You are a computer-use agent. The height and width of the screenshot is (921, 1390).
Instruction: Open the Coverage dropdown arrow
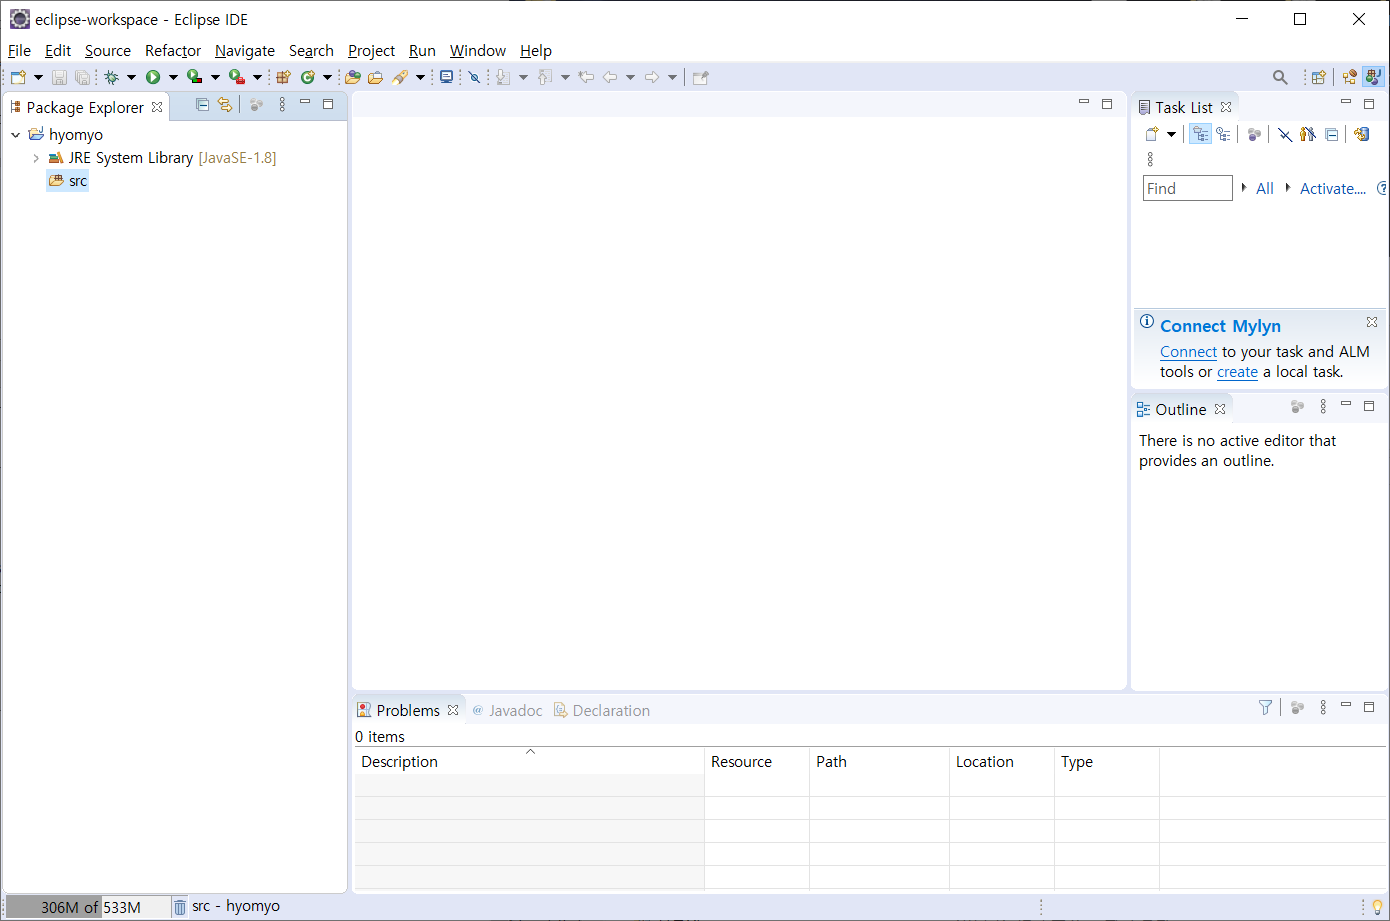tap(215, 77)
